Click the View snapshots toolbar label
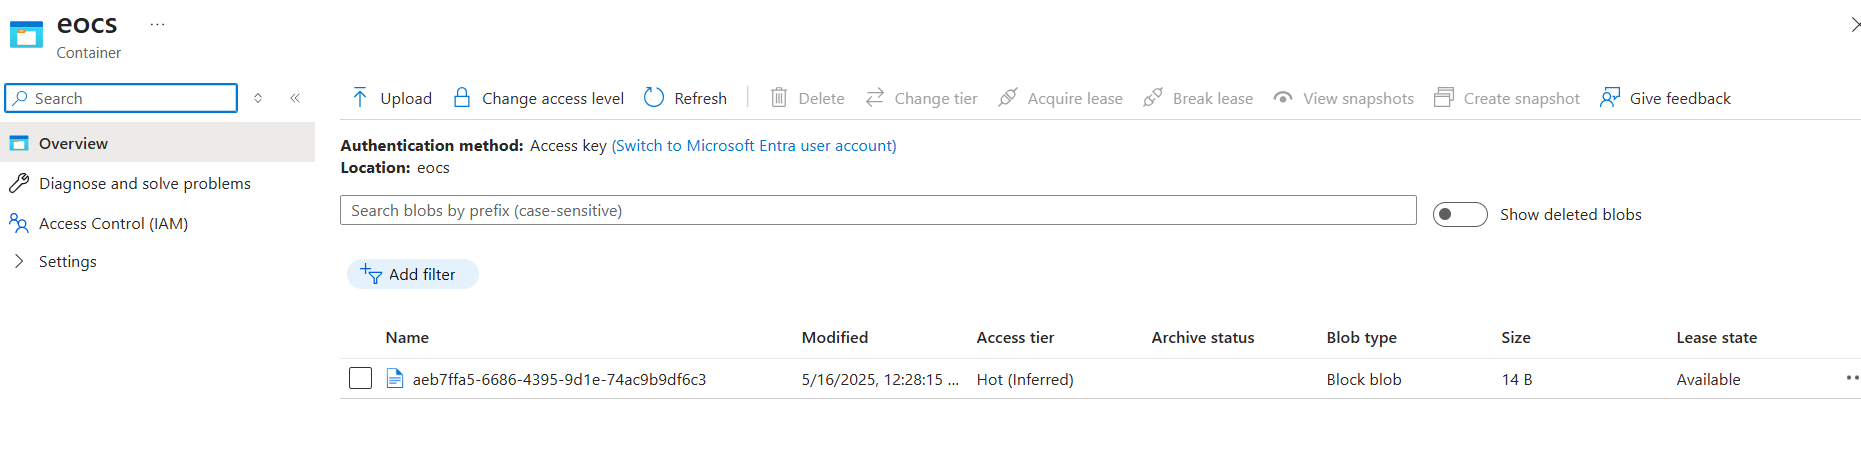 [x=1358, y=98]
